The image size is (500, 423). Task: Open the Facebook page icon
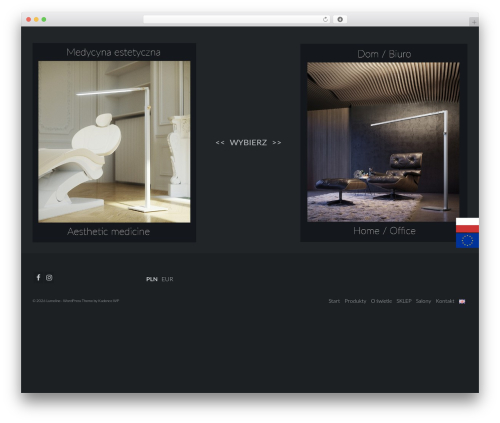[x=38, y=277]
